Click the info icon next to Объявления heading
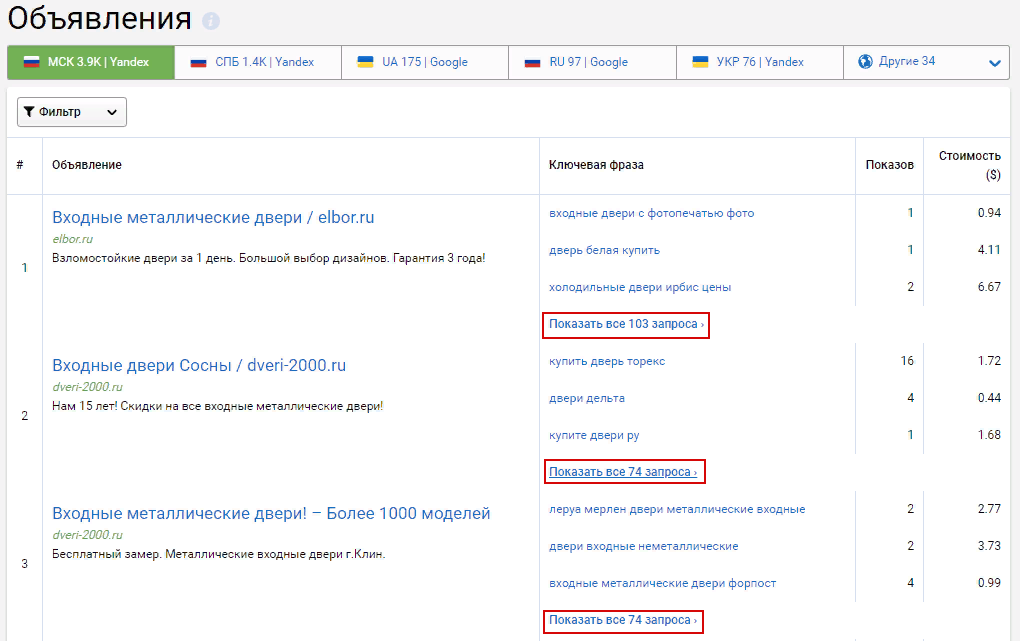The height and width of the screenshot is (641, 1020). click(211, 21)
